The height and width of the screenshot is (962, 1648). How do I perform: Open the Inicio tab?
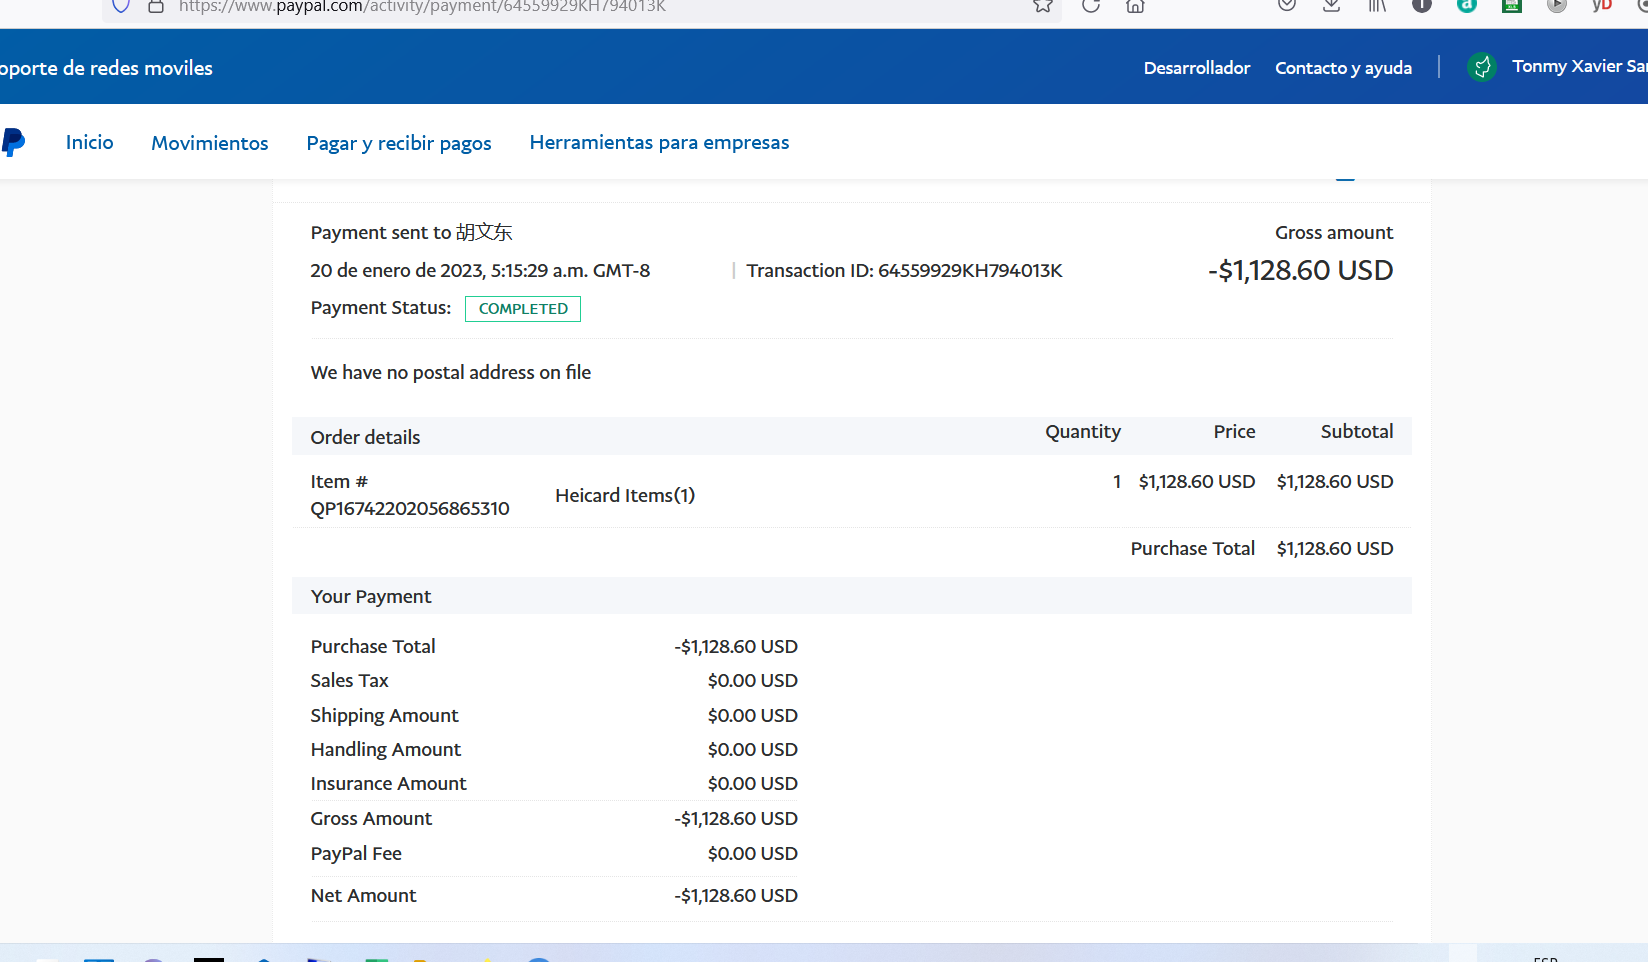click(x=90, y=142)
